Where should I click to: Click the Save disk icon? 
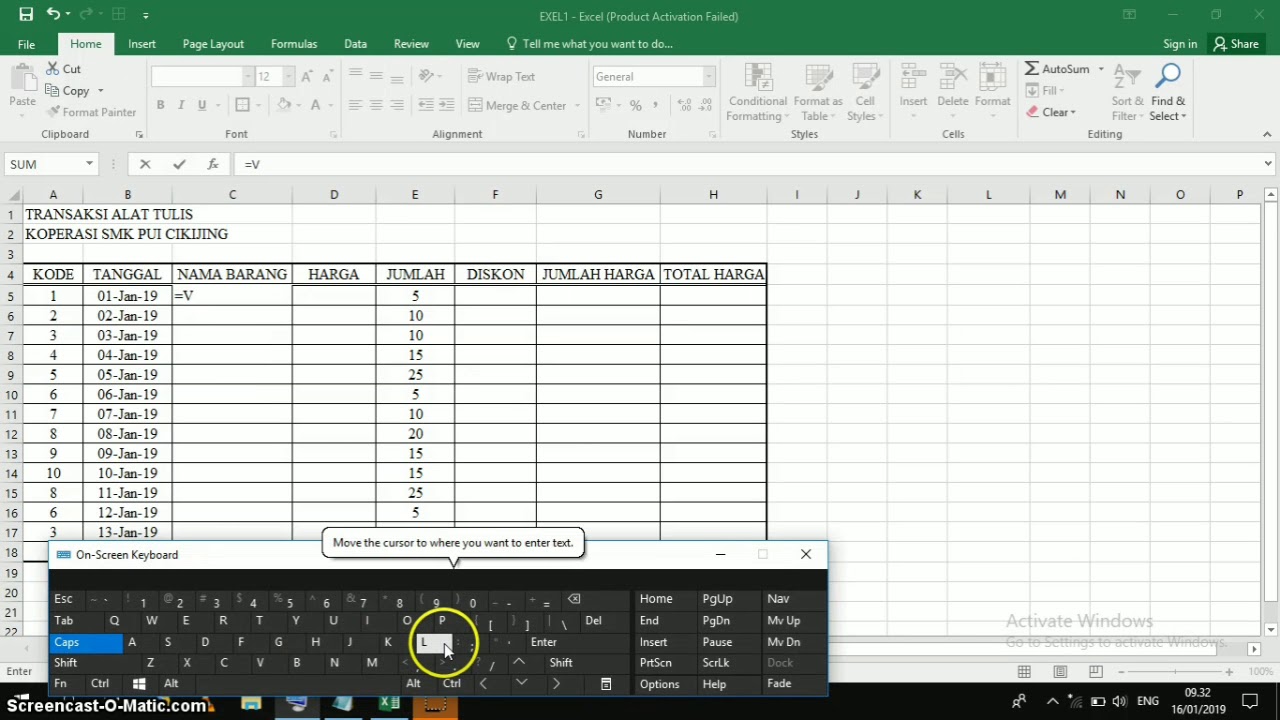coord(26,15)
